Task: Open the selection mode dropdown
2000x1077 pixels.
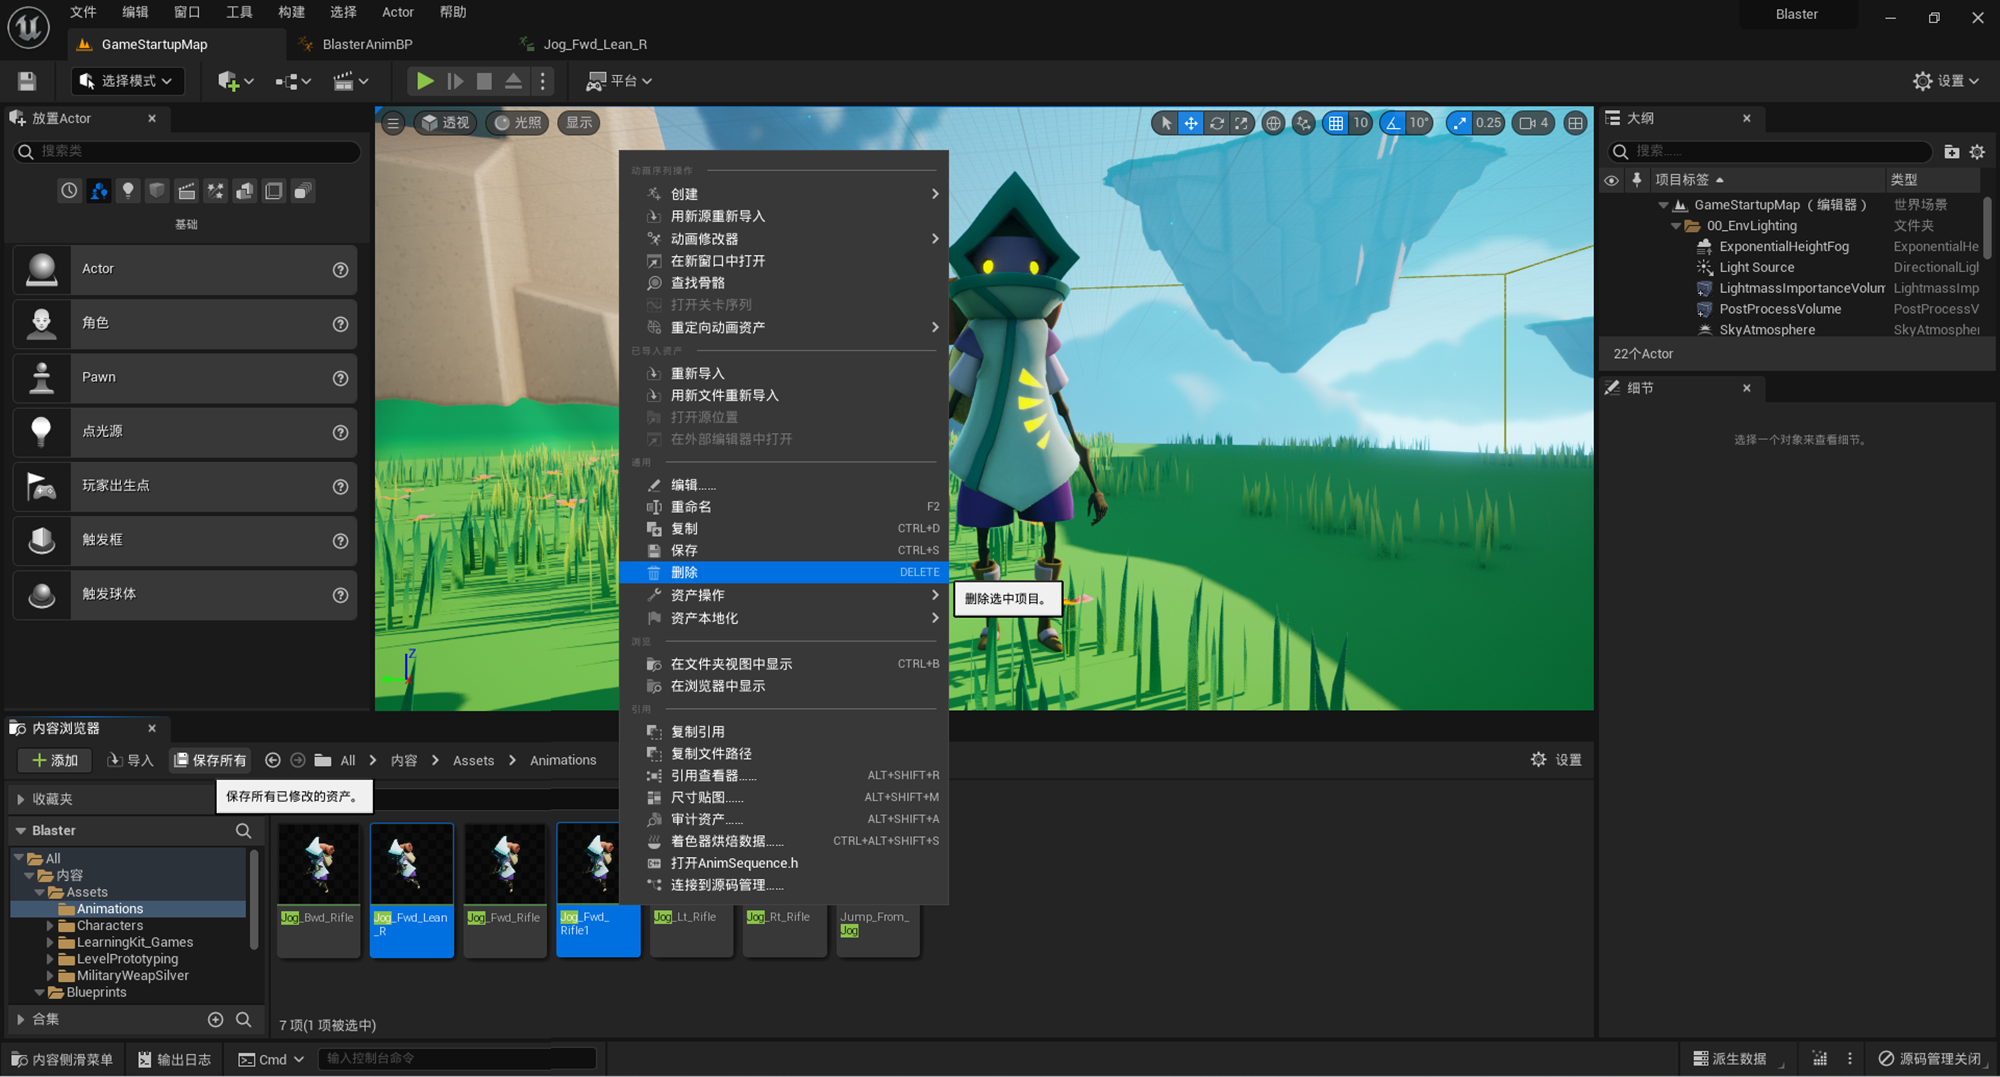Action: [x=127, y=81]
